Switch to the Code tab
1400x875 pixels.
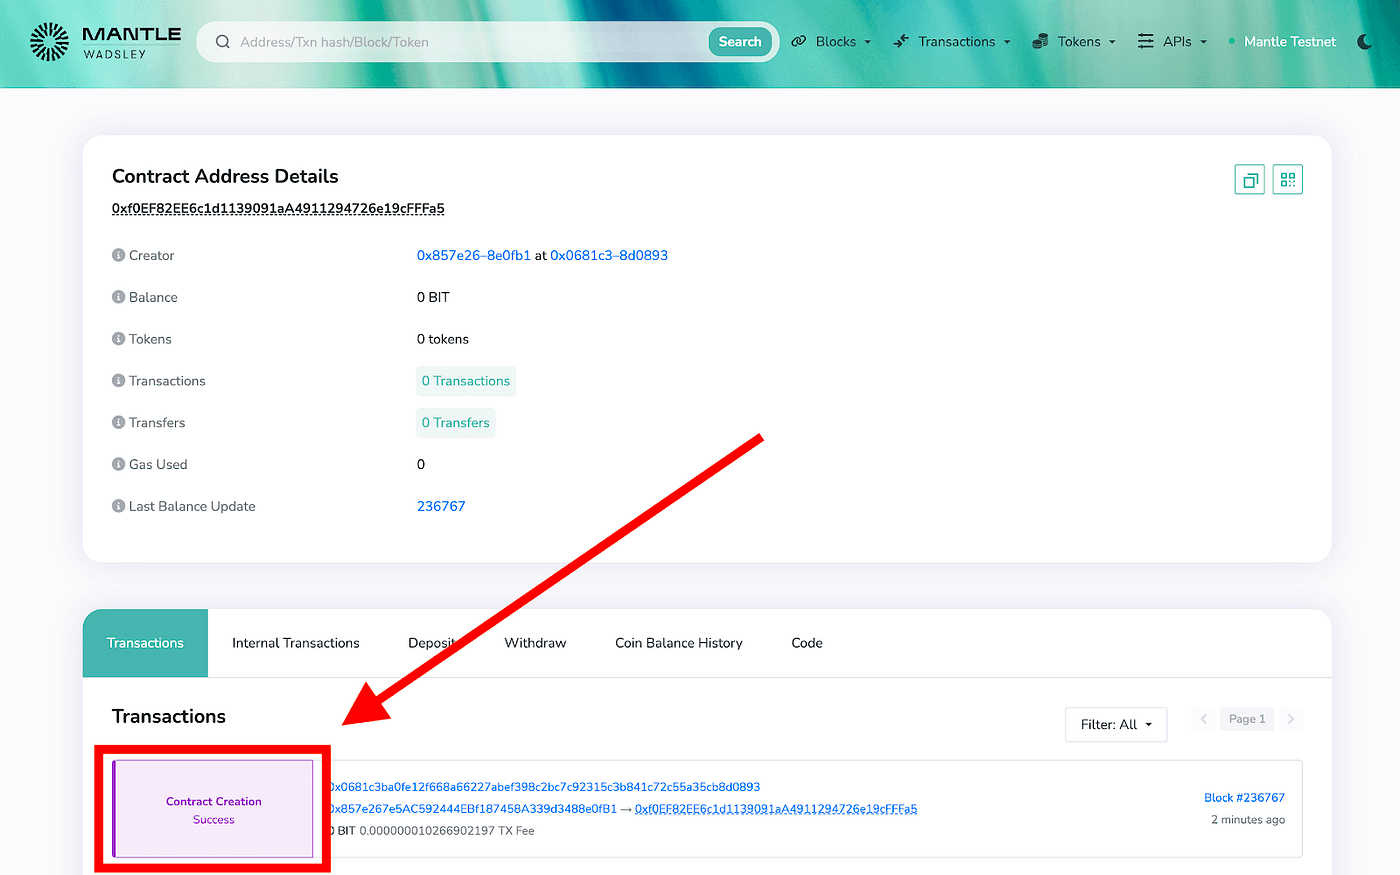(x=807, y=643)
